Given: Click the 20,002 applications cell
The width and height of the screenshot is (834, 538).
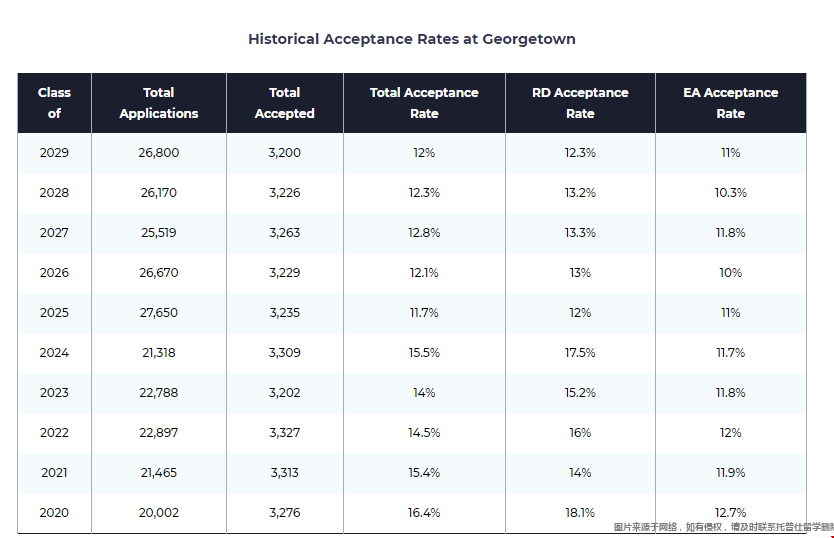Looking at the screenshot, I should pos(159,513).
